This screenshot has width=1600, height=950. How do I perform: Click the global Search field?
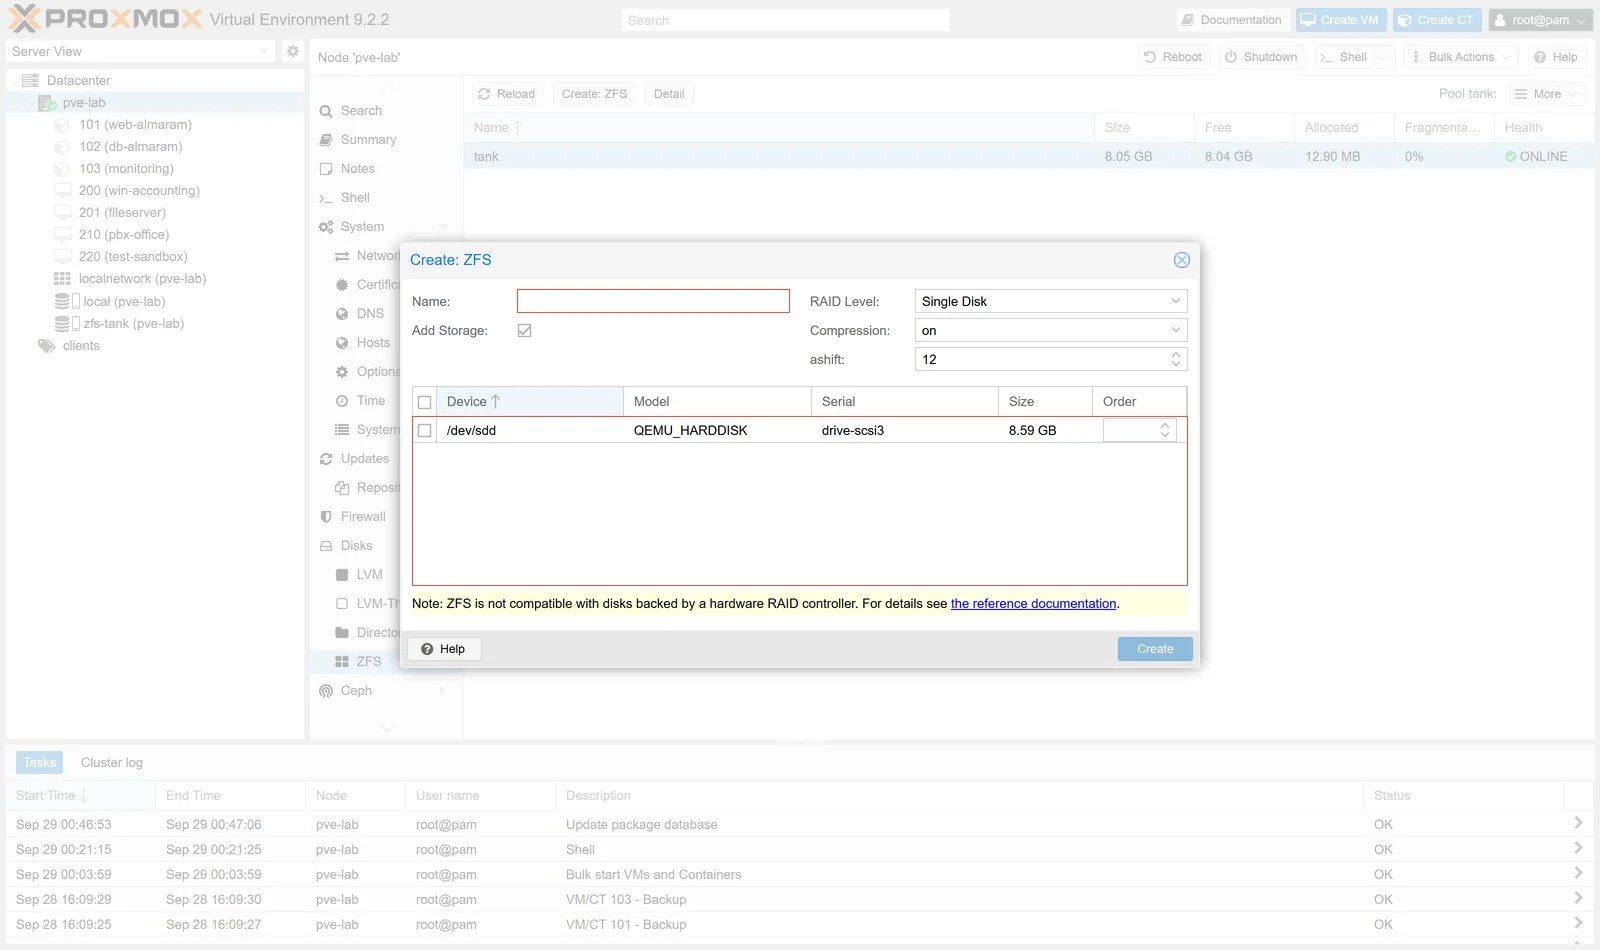tap(785, 20)
